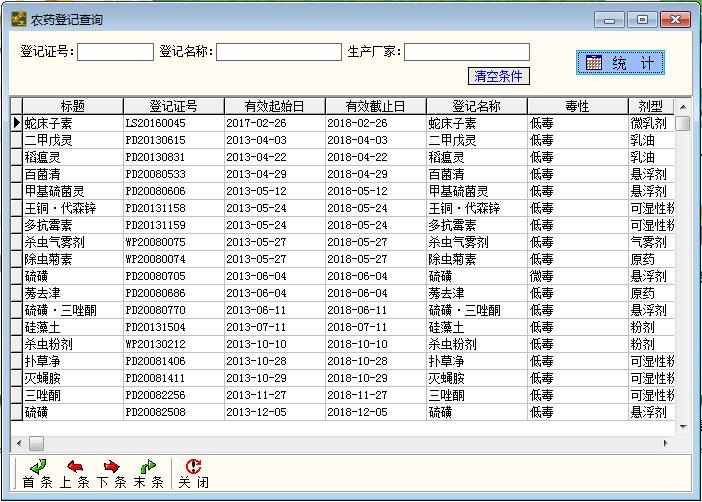The image size is (702, 502).
Task: Go to next record (下条) arrow icon
Action: 111,467
